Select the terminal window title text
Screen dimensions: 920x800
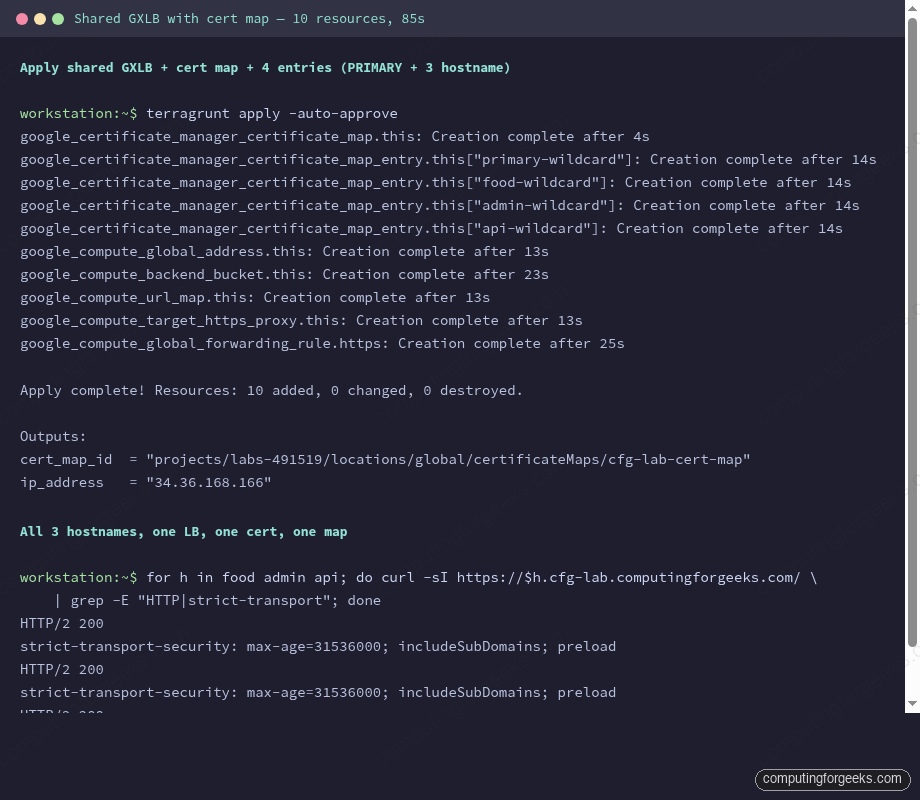click(x=250, y=18)
